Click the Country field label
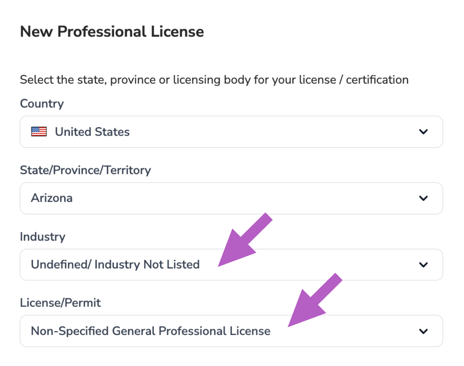The height and width of the screenshot is (366, 464). (x=42, y=104)
